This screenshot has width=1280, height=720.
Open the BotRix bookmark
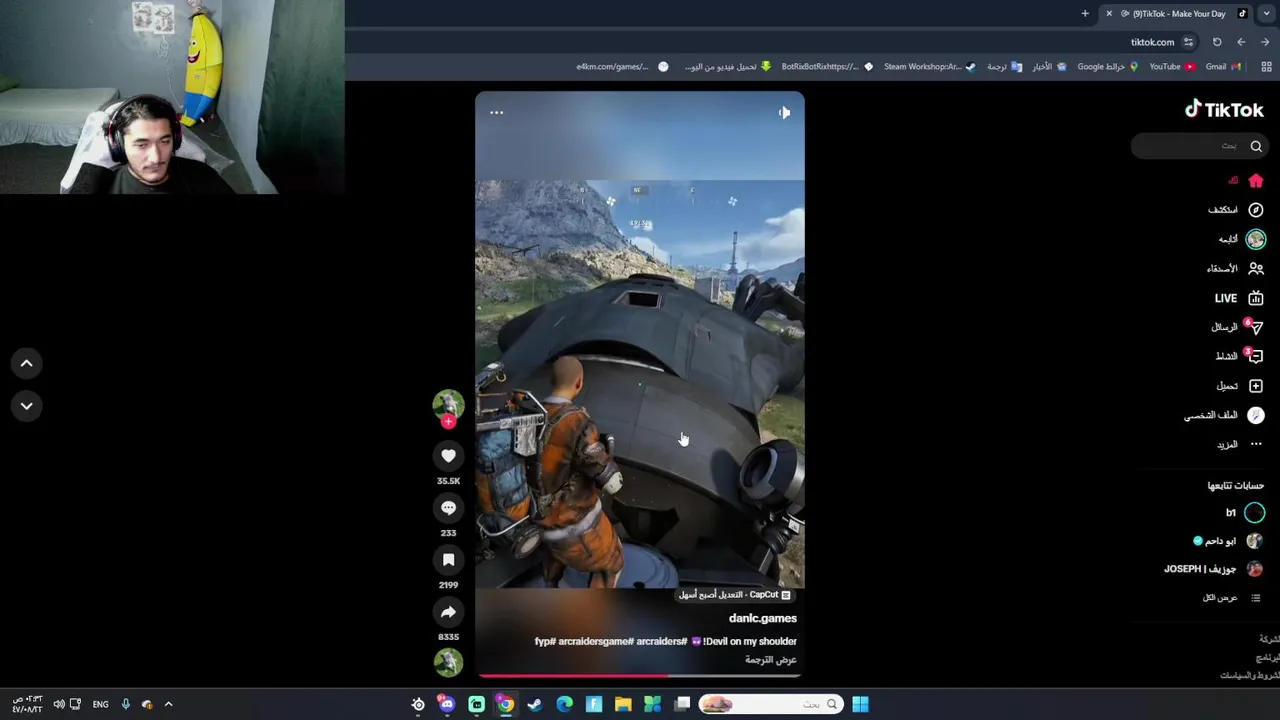pyautogui.click(x=827, y=67)
